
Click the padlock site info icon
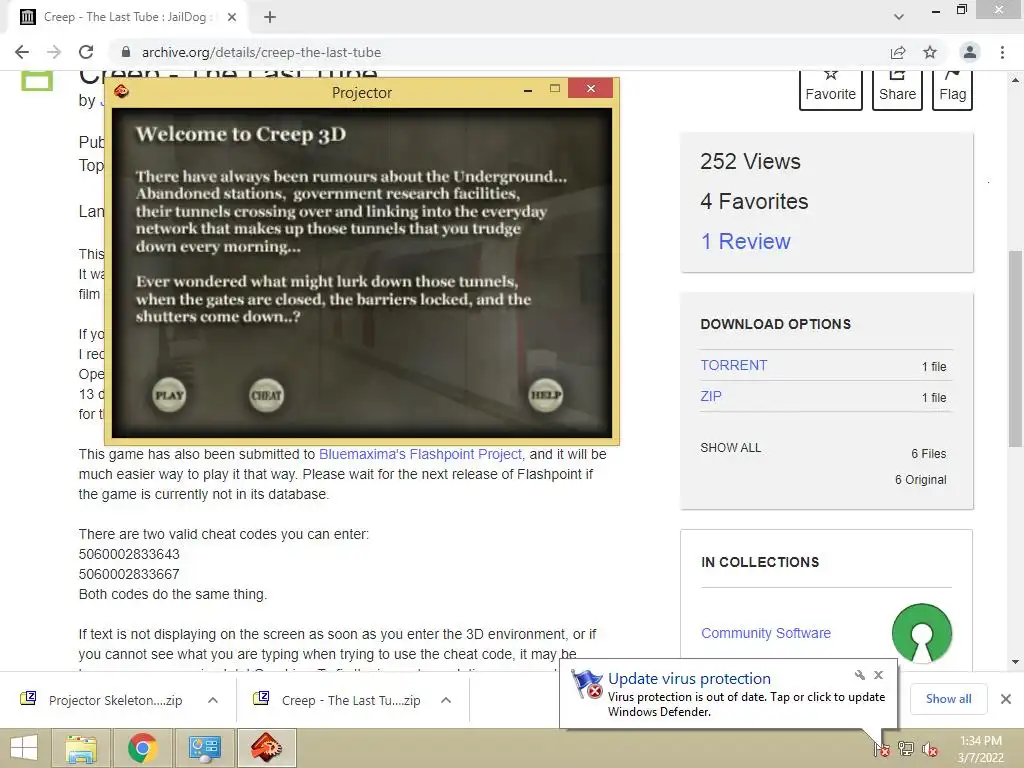(127, 52)
